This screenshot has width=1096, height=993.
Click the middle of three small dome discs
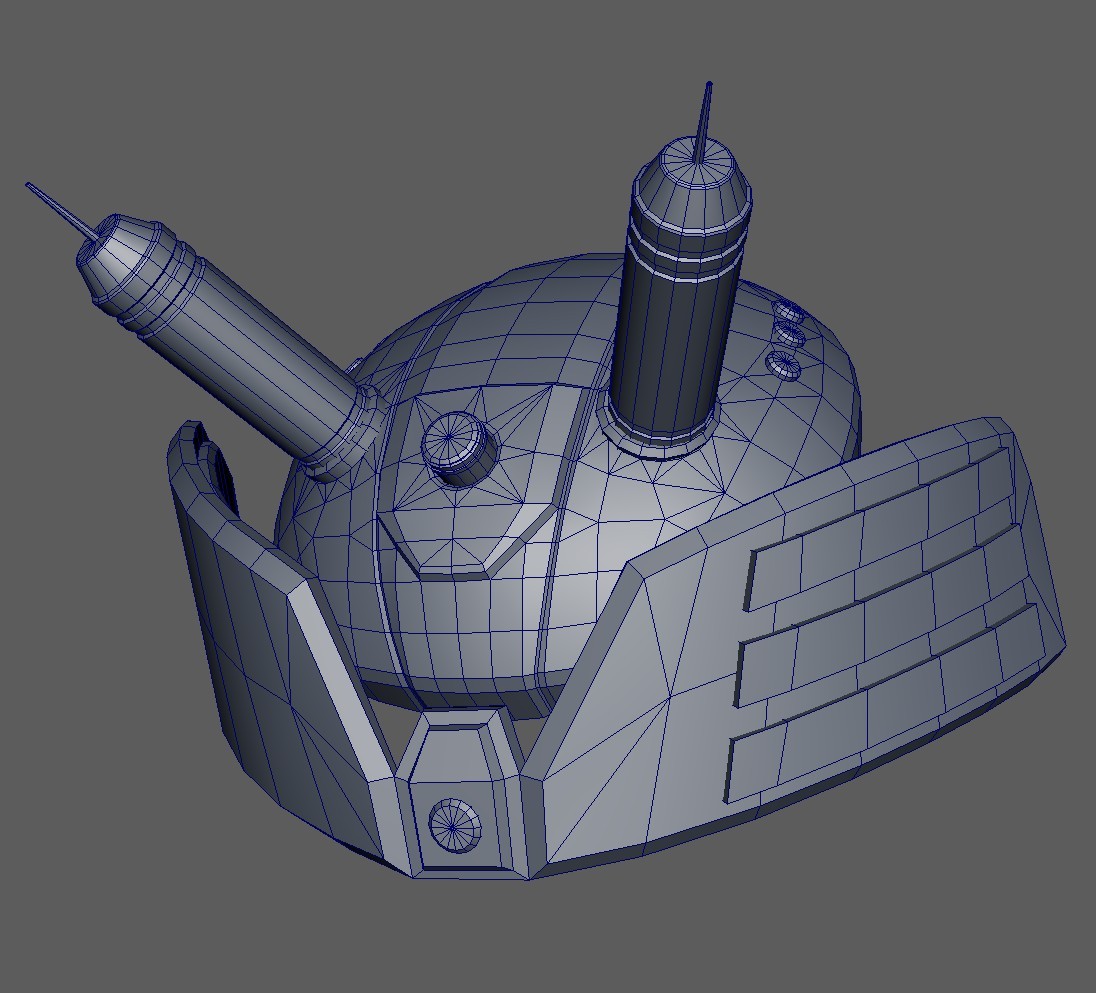coord(791,336)
